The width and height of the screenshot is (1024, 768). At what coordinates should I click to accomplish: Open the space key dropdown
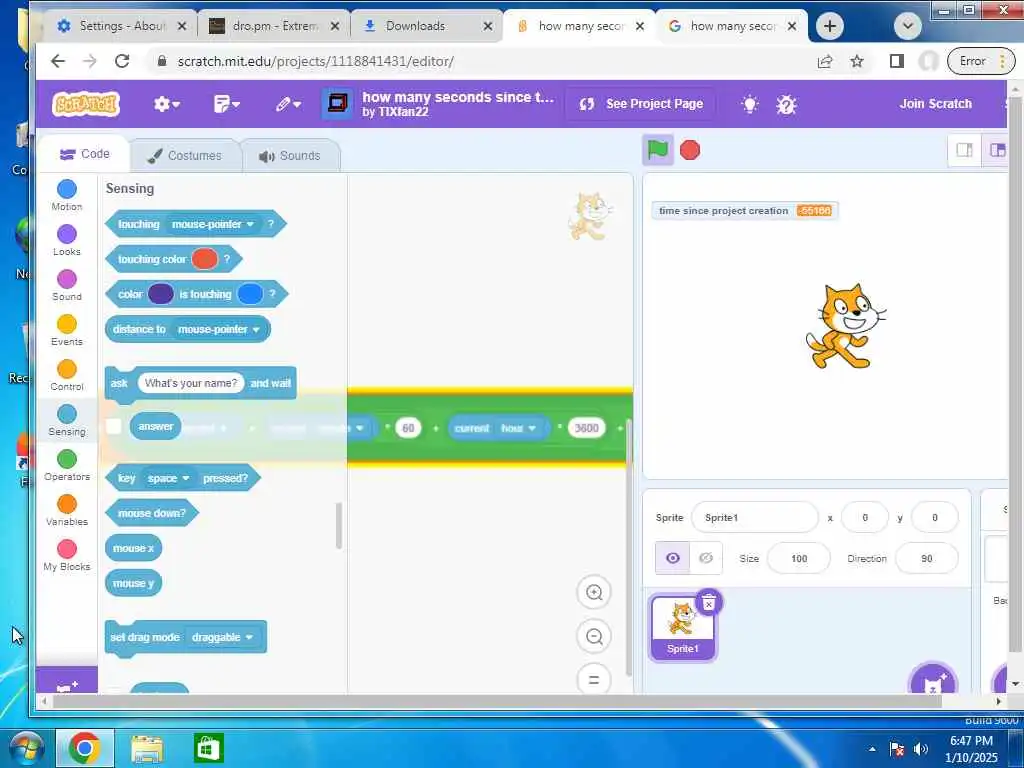(168, 478)
